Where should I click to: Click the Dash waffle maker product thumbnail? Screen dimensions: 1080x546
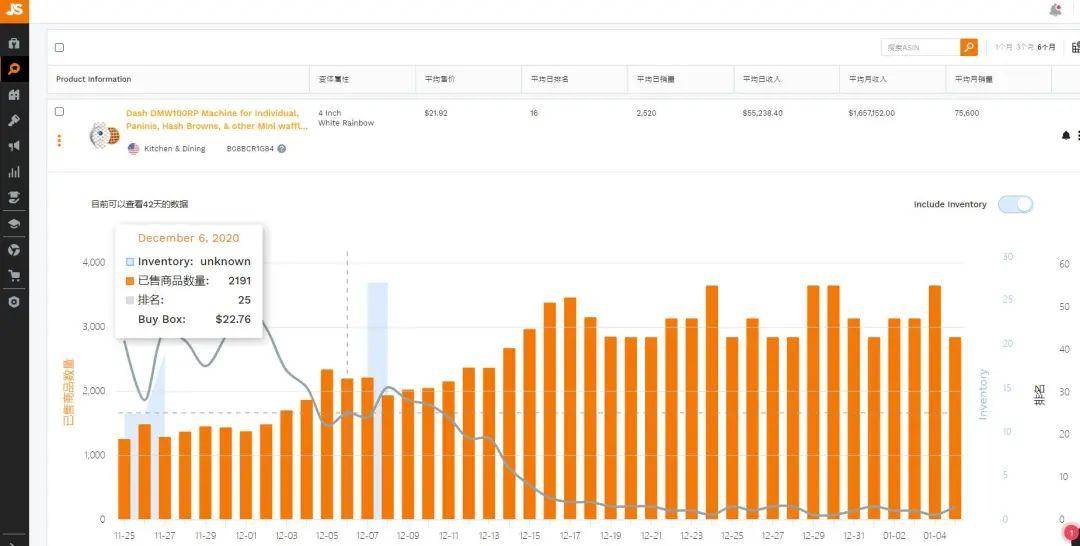point(104,136)
